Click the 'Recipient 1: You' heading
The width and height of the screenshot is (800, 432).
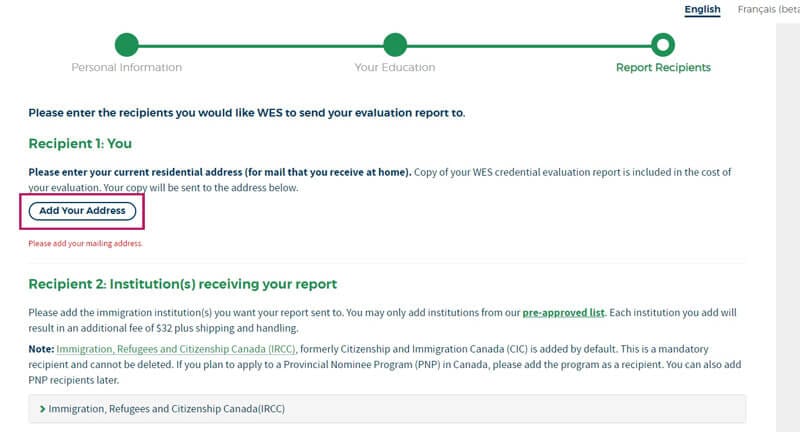pyautogui.click(x=80, y=144)
